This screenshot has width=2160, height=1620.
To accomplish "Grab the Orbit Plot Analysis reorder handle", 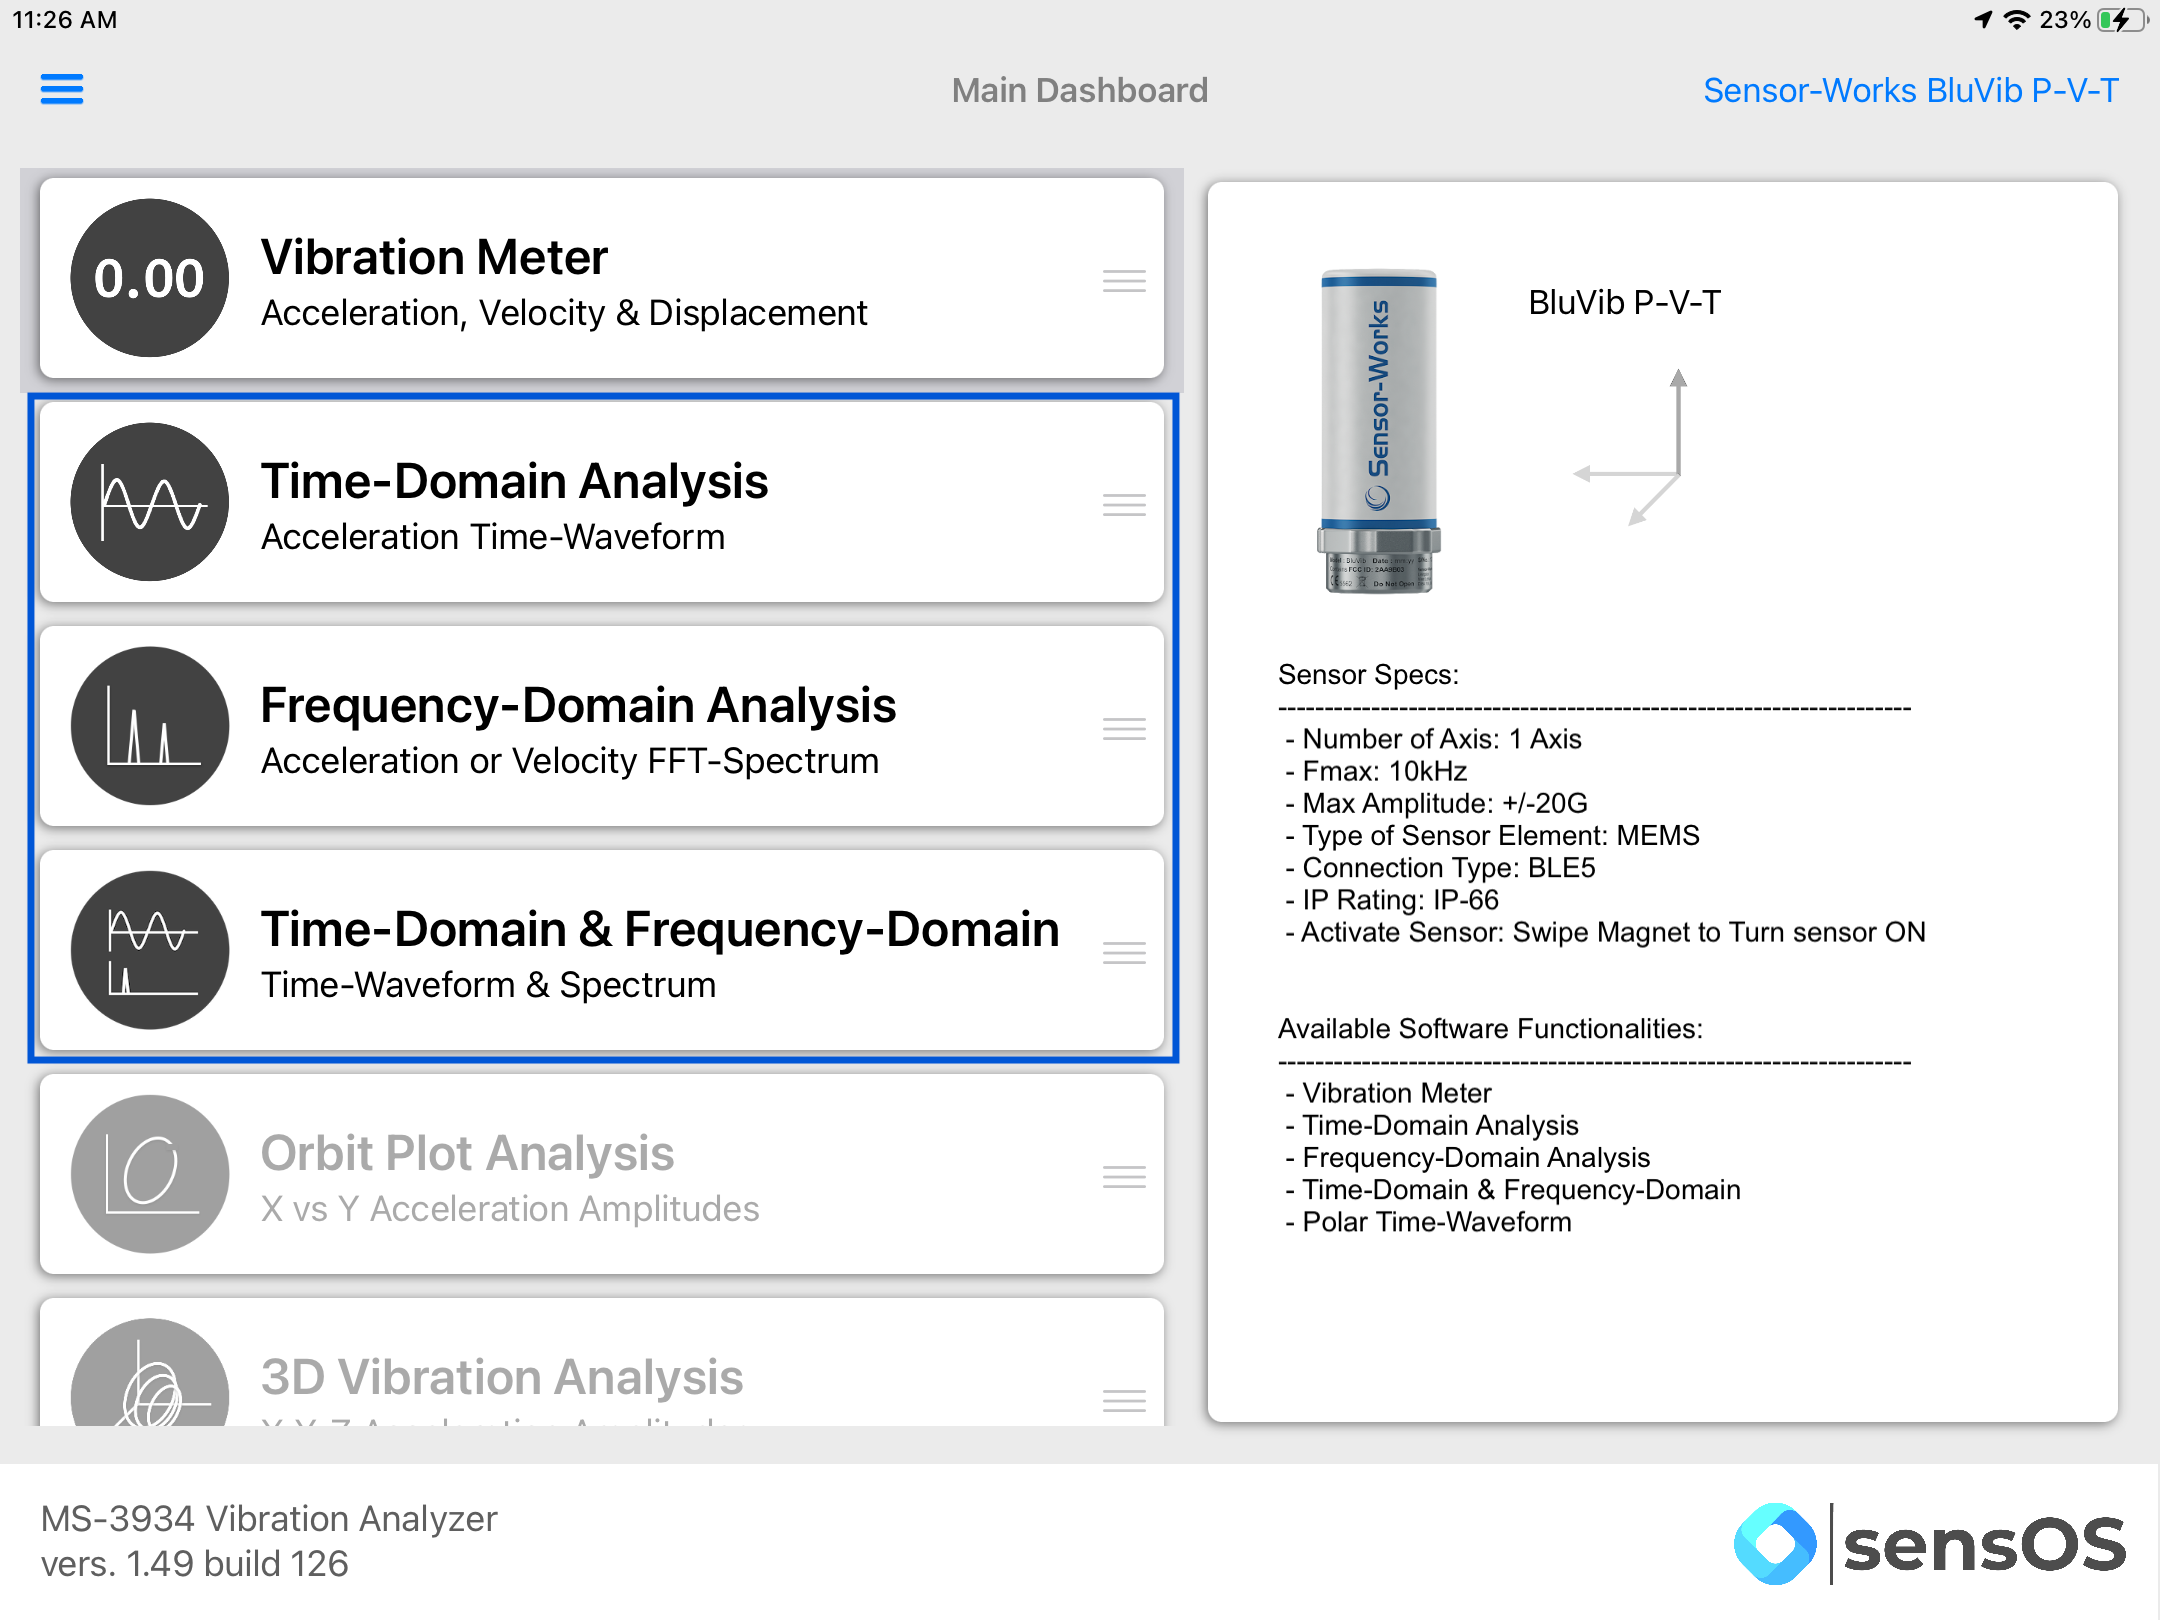I will point(1124,1177).
